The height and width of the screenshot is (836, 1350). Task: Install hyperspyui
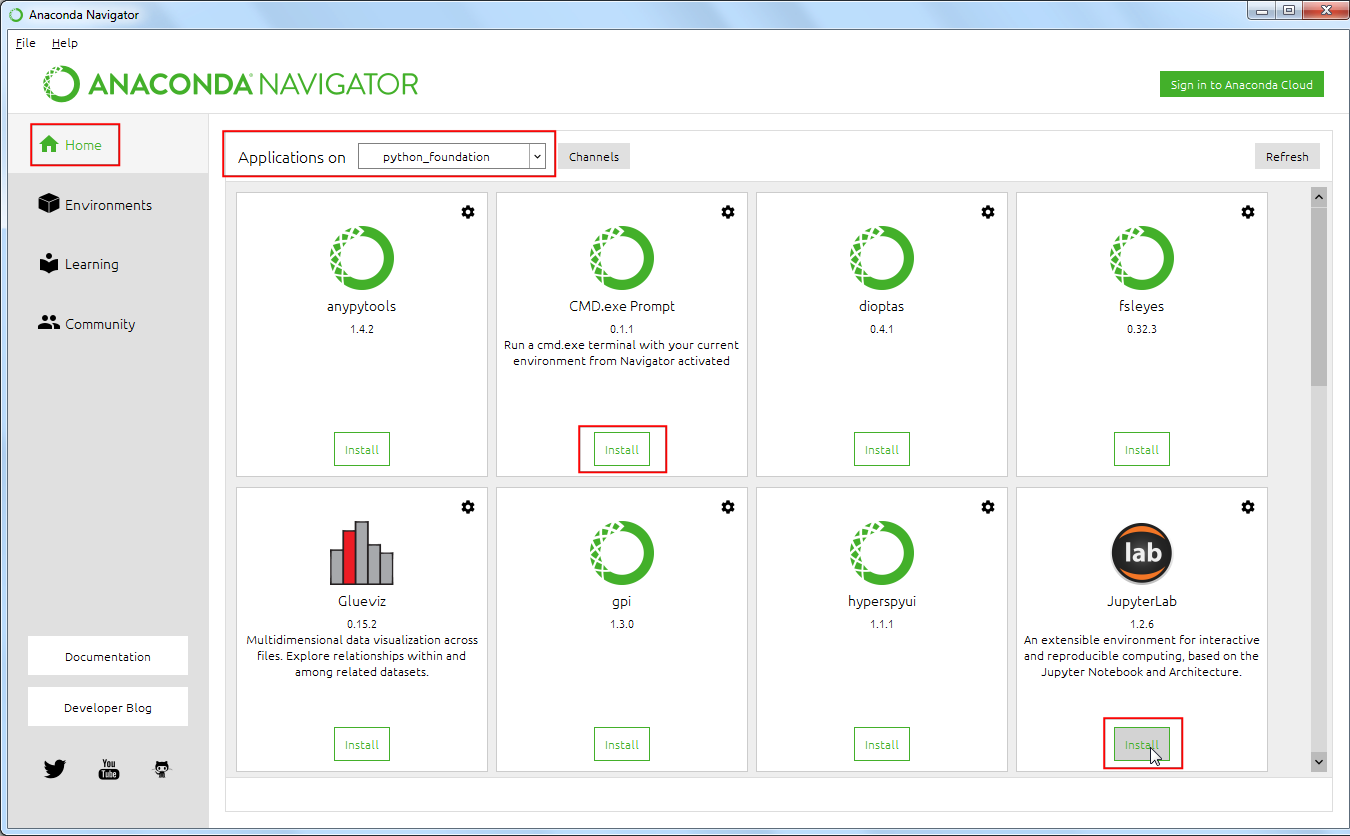tap(882, 744)
